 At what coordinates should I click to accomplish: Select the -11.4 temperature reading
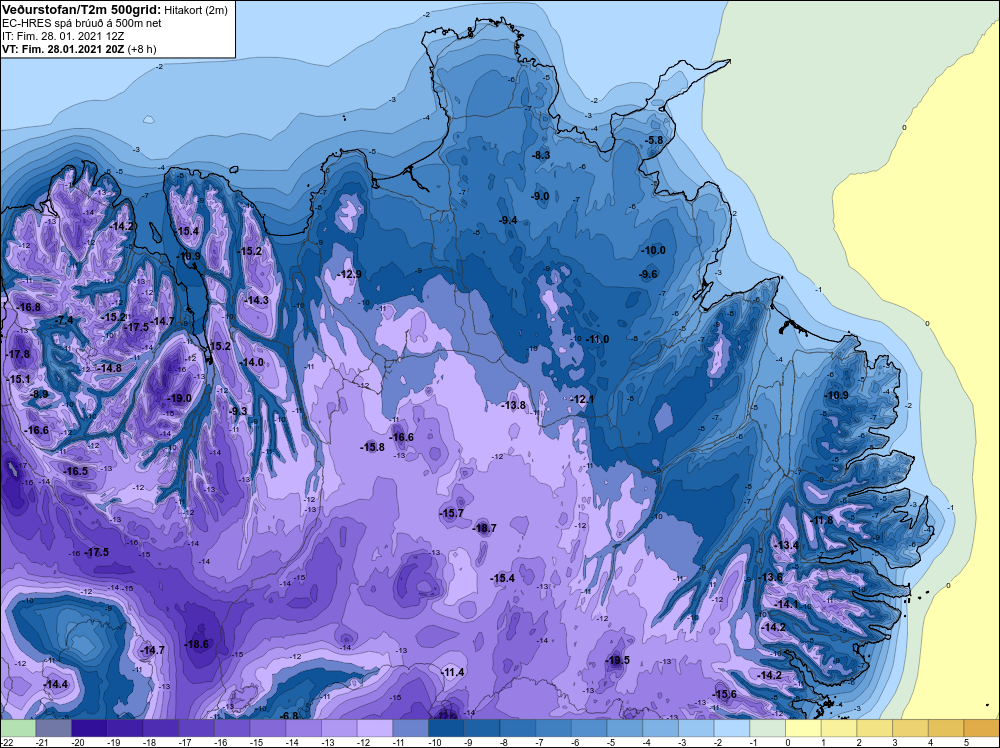[453, 672]
